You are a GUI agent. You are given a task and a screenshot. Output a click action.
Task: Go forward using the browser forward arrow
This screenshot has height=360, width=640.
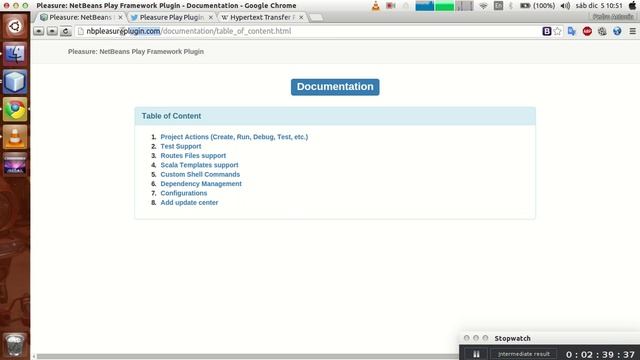pos(52,31)
